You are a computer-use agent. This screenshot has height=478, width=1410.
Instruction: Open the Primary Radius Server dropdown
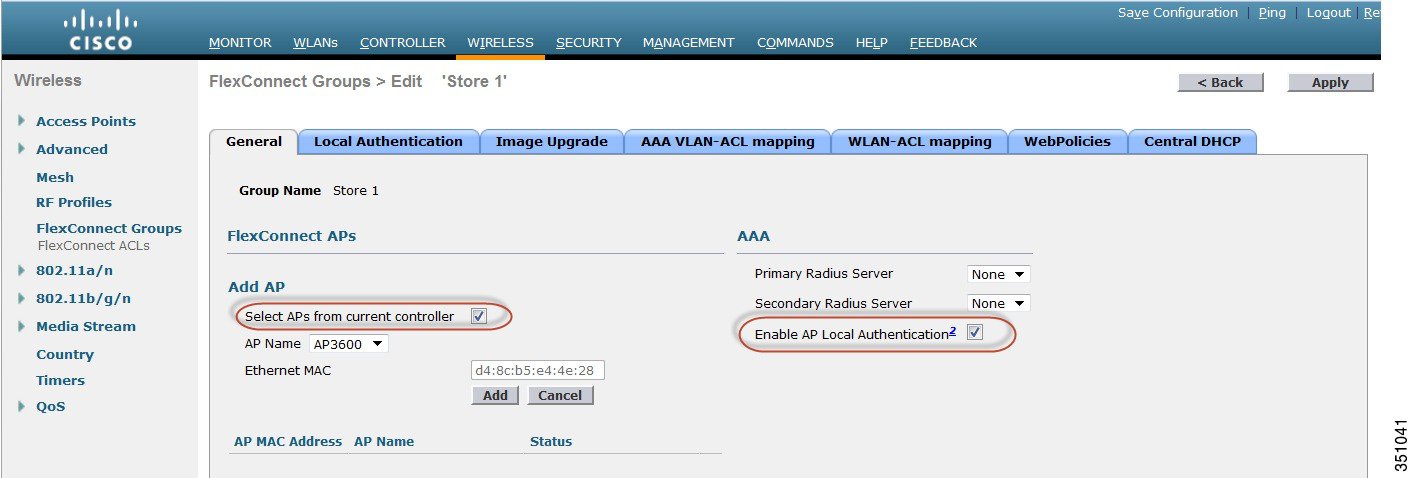(998, 274)
